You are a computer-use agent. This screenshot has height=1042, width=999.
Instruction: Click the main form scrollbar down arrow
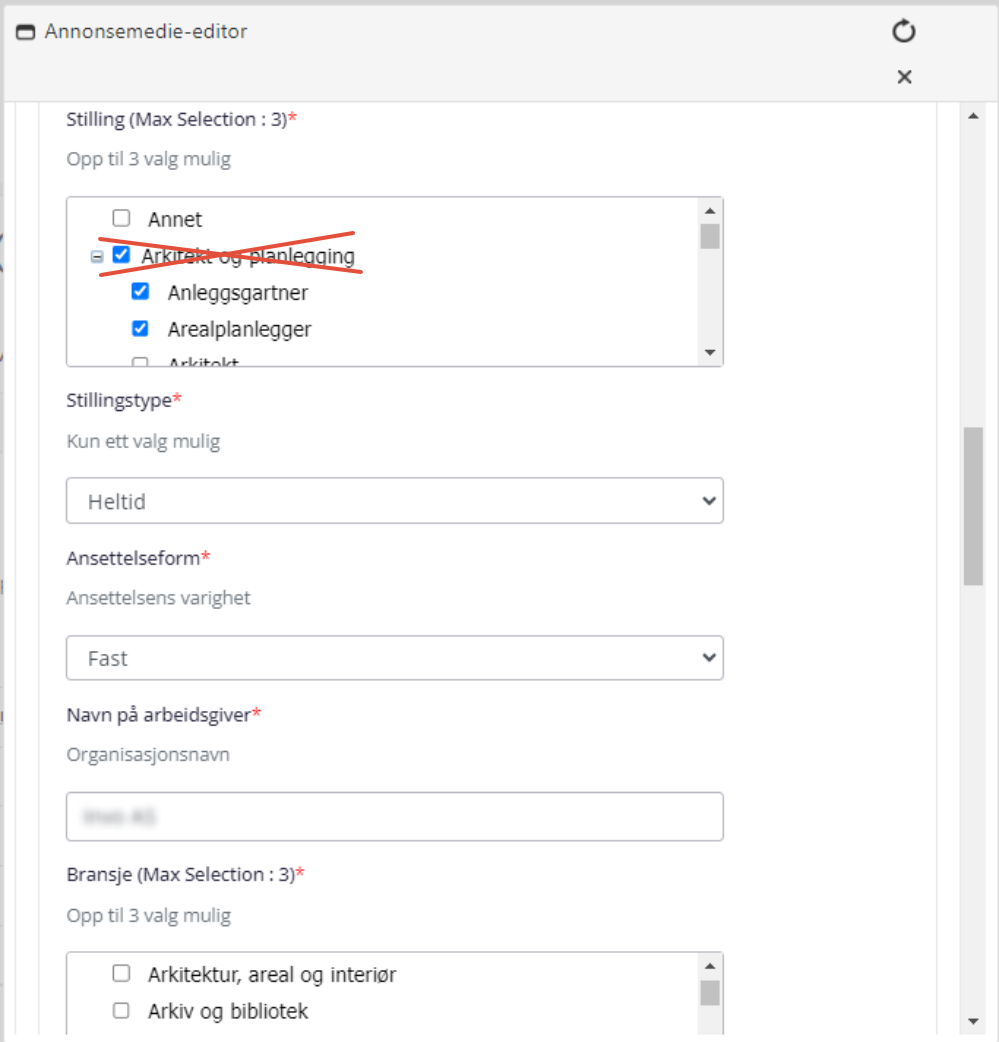[x=973, y=1021]
